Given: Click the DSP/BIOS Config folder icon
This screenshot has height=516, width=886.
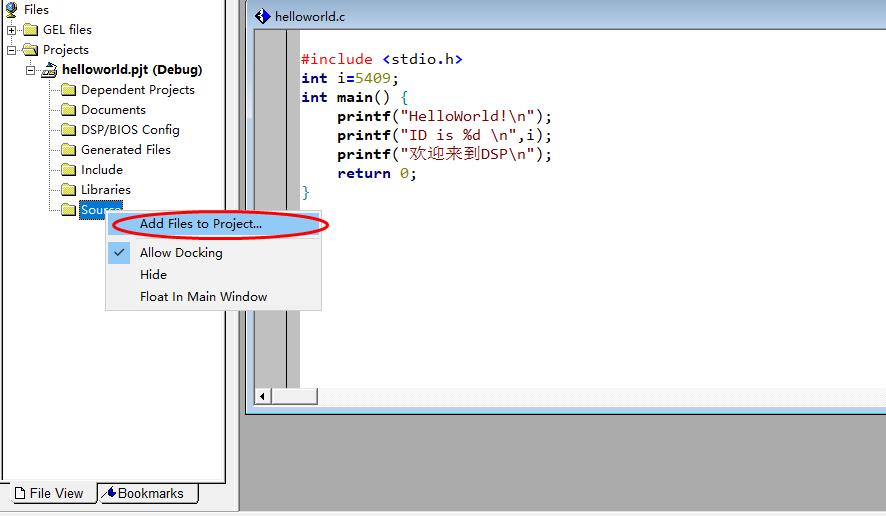Looking at the screenshot, I should pos(68,130).
